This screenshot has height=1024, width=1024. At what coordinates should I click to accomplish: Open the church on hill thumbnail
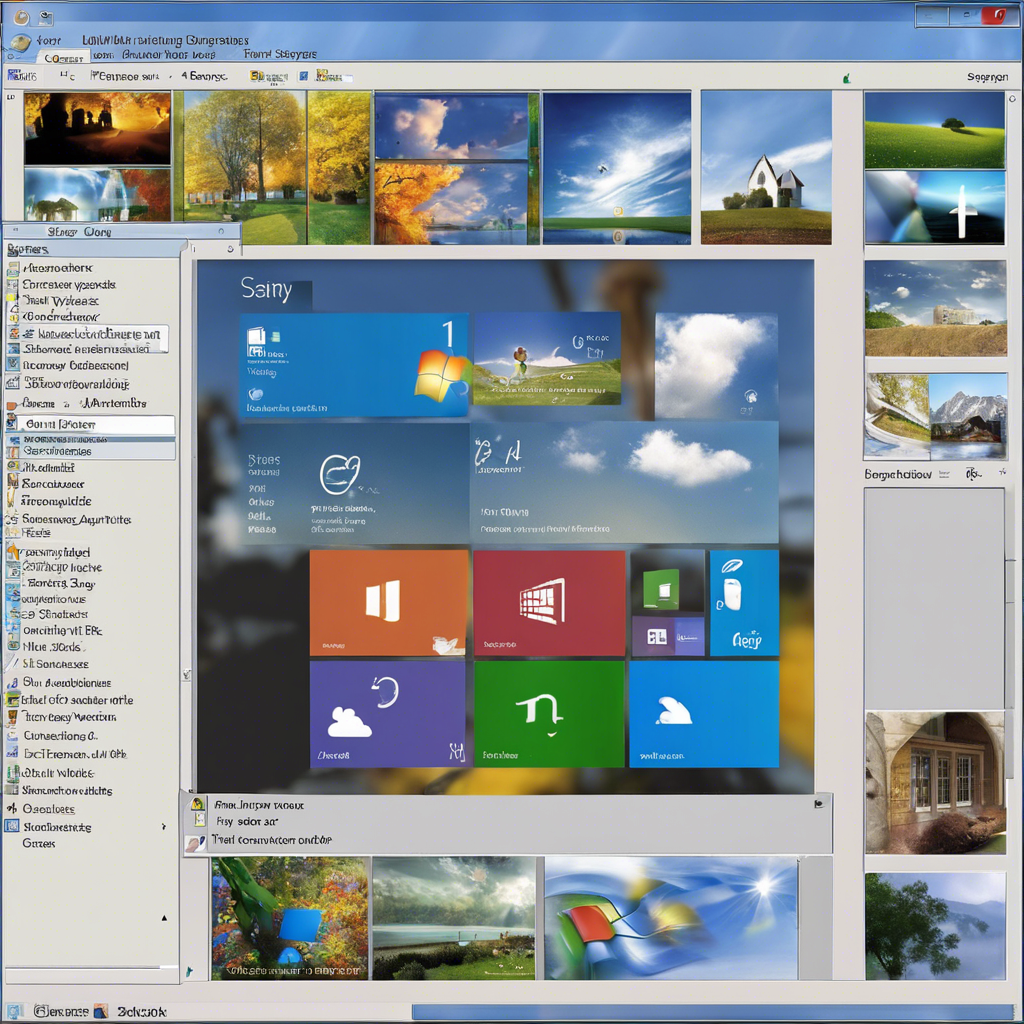(766, 167)
